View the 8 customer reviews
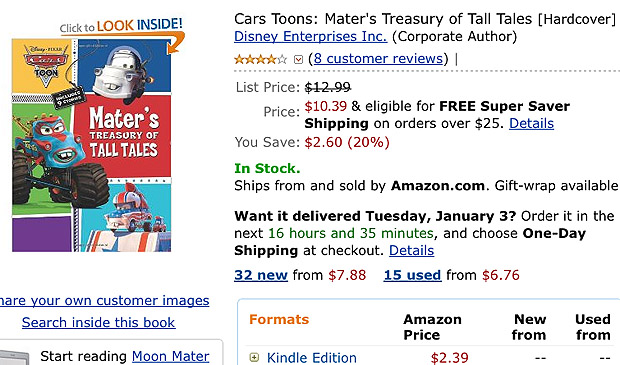Image resolution: width=620 pixels, height=365 pixels. pyautogui.click(x=378, y=59)
